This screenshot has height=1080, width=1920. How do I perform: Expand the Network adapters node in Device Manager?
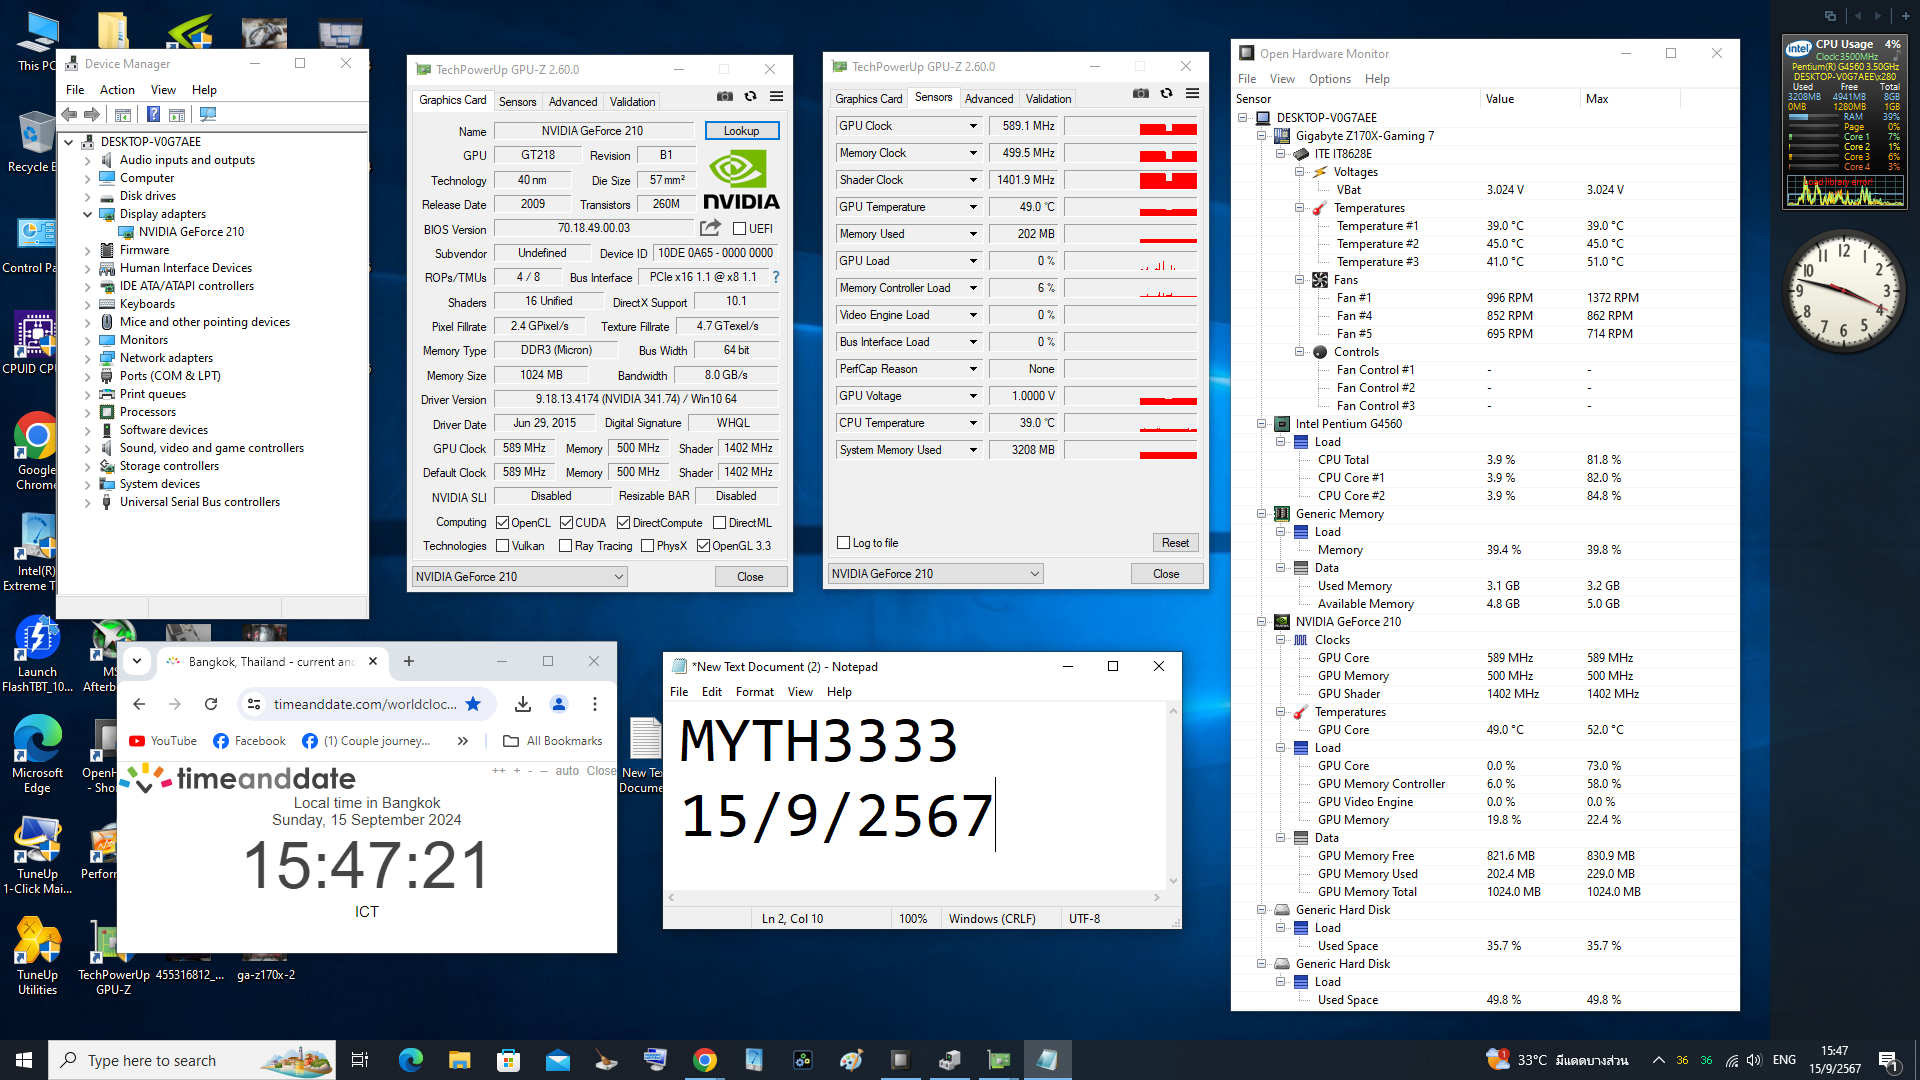[87, 358]
